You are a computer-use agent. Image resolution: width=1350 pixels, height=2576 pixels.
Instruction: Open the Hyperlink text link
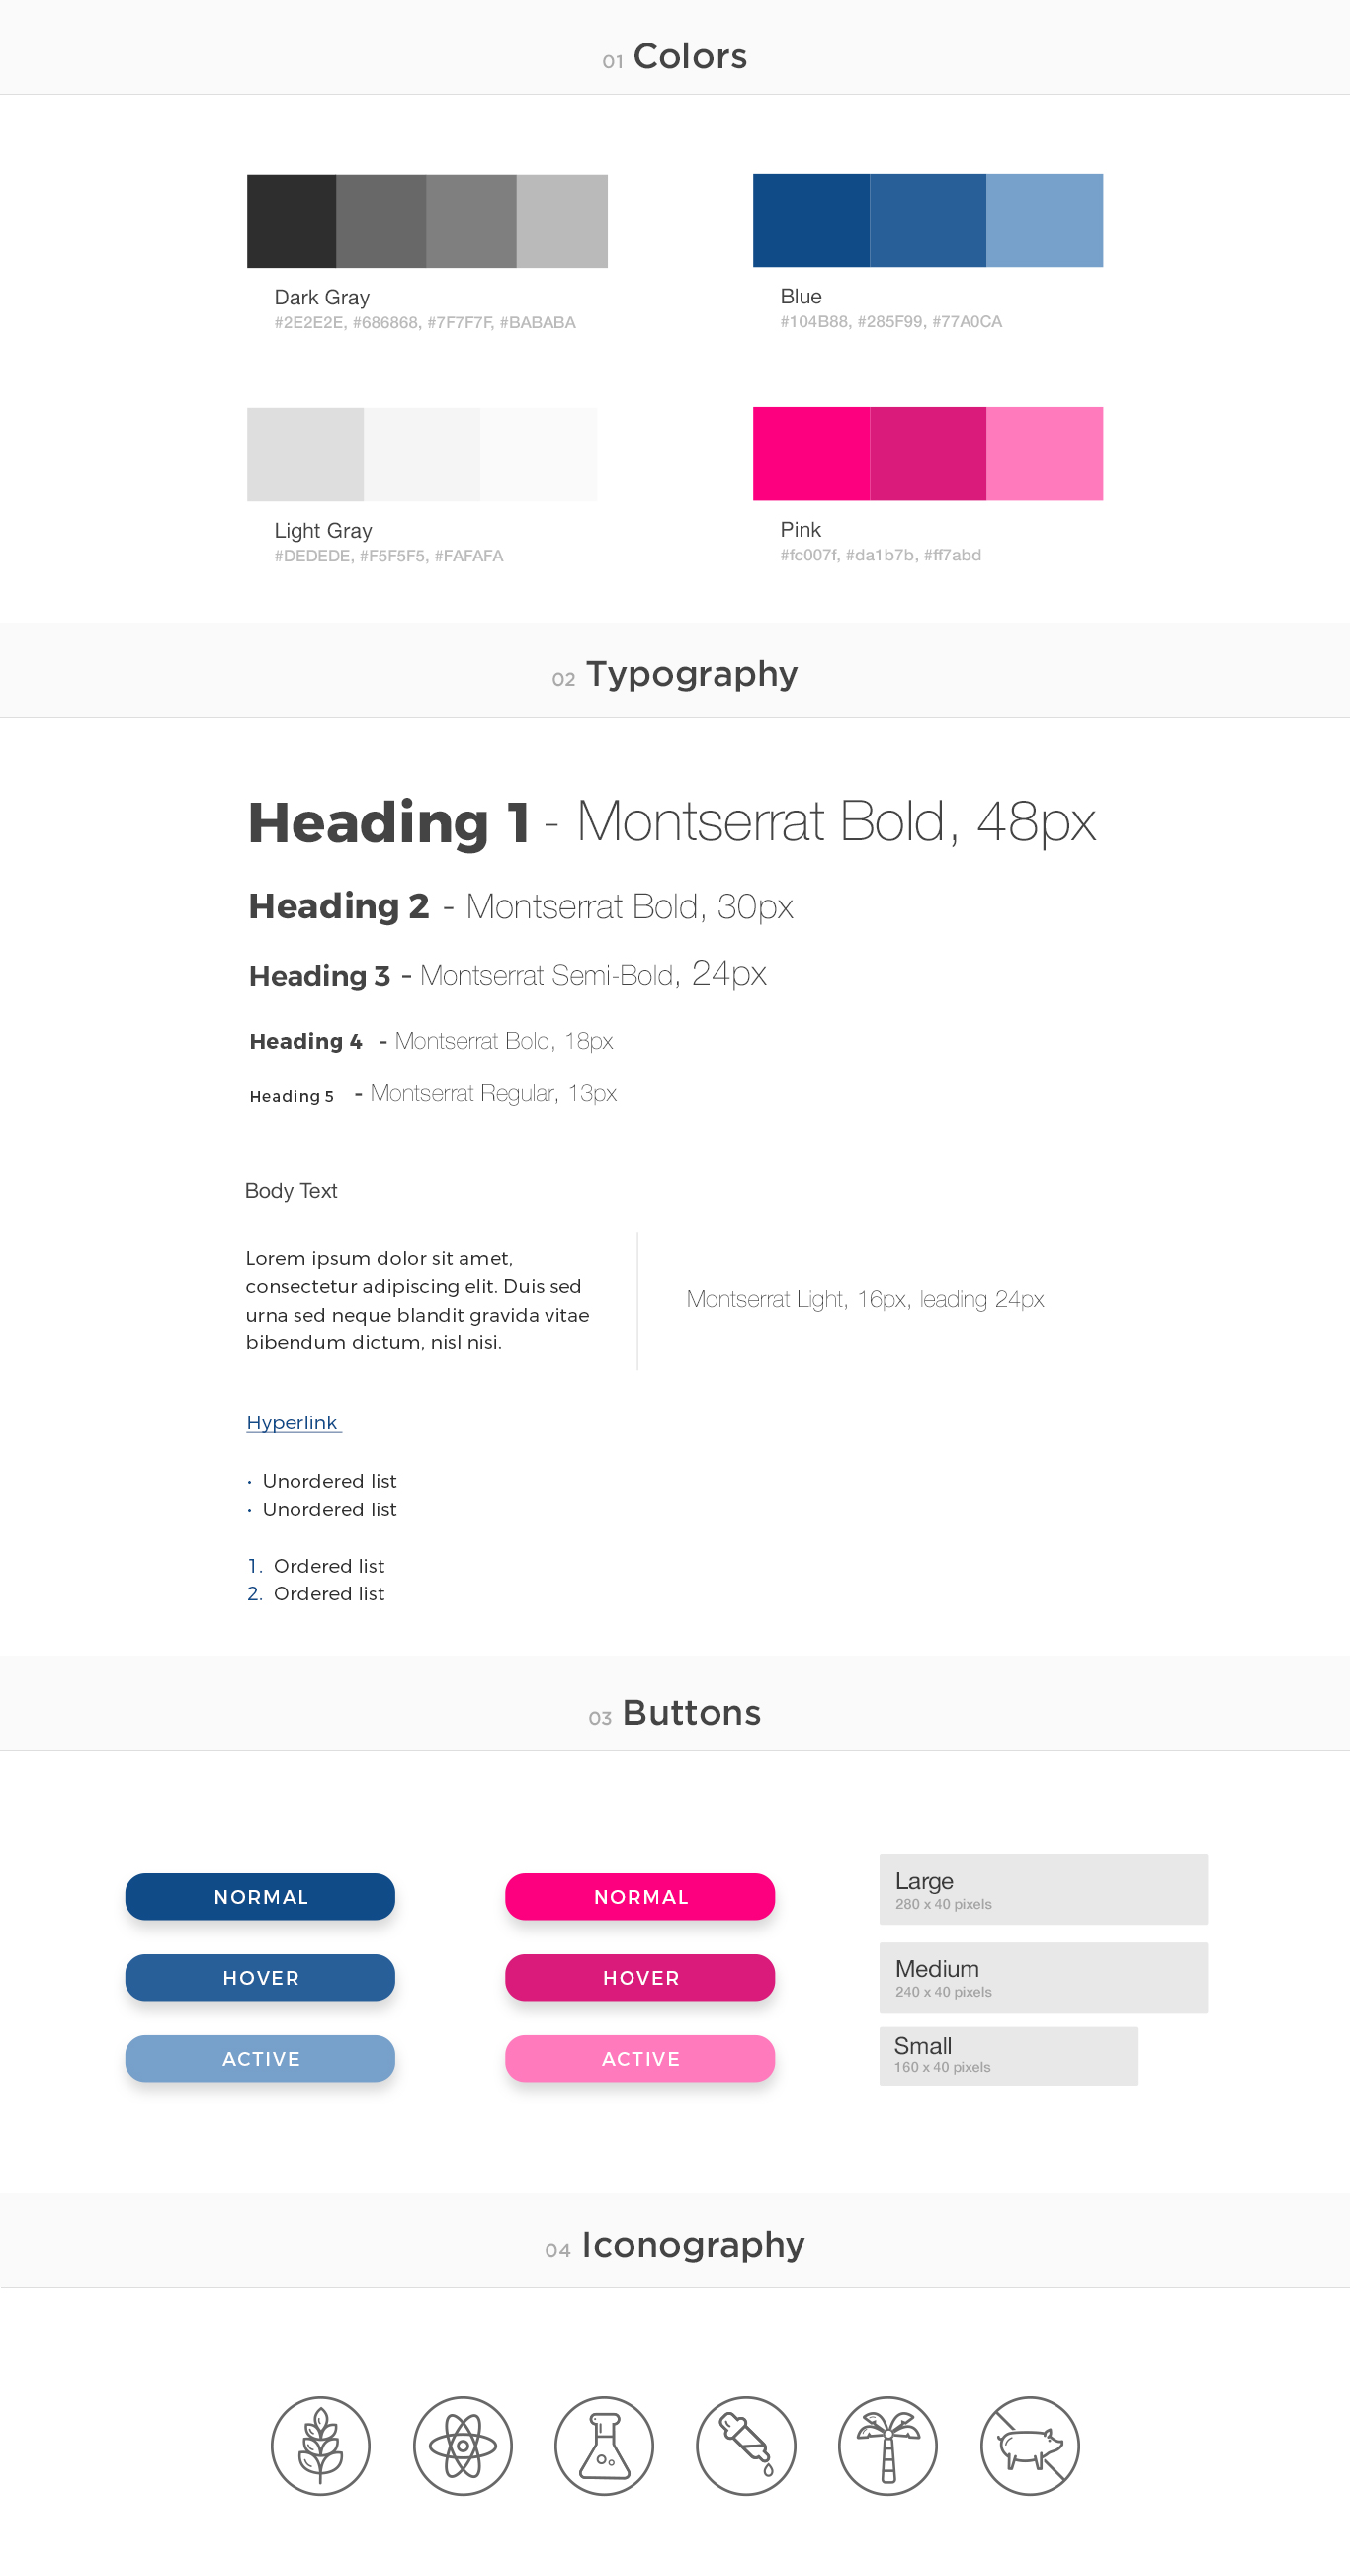point(292,1422)
